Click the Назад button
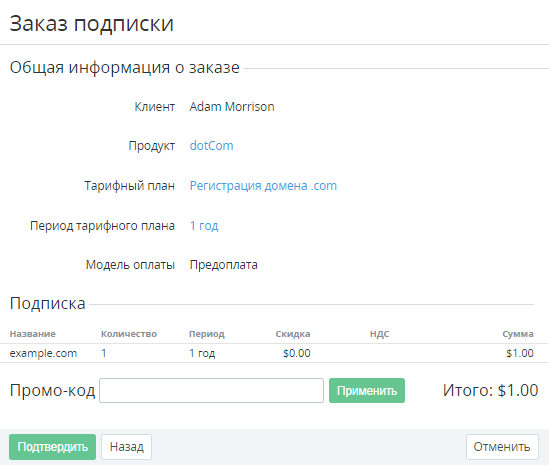Screen dimensions: 549x465 pyautogui.click(x=126, y=447)
